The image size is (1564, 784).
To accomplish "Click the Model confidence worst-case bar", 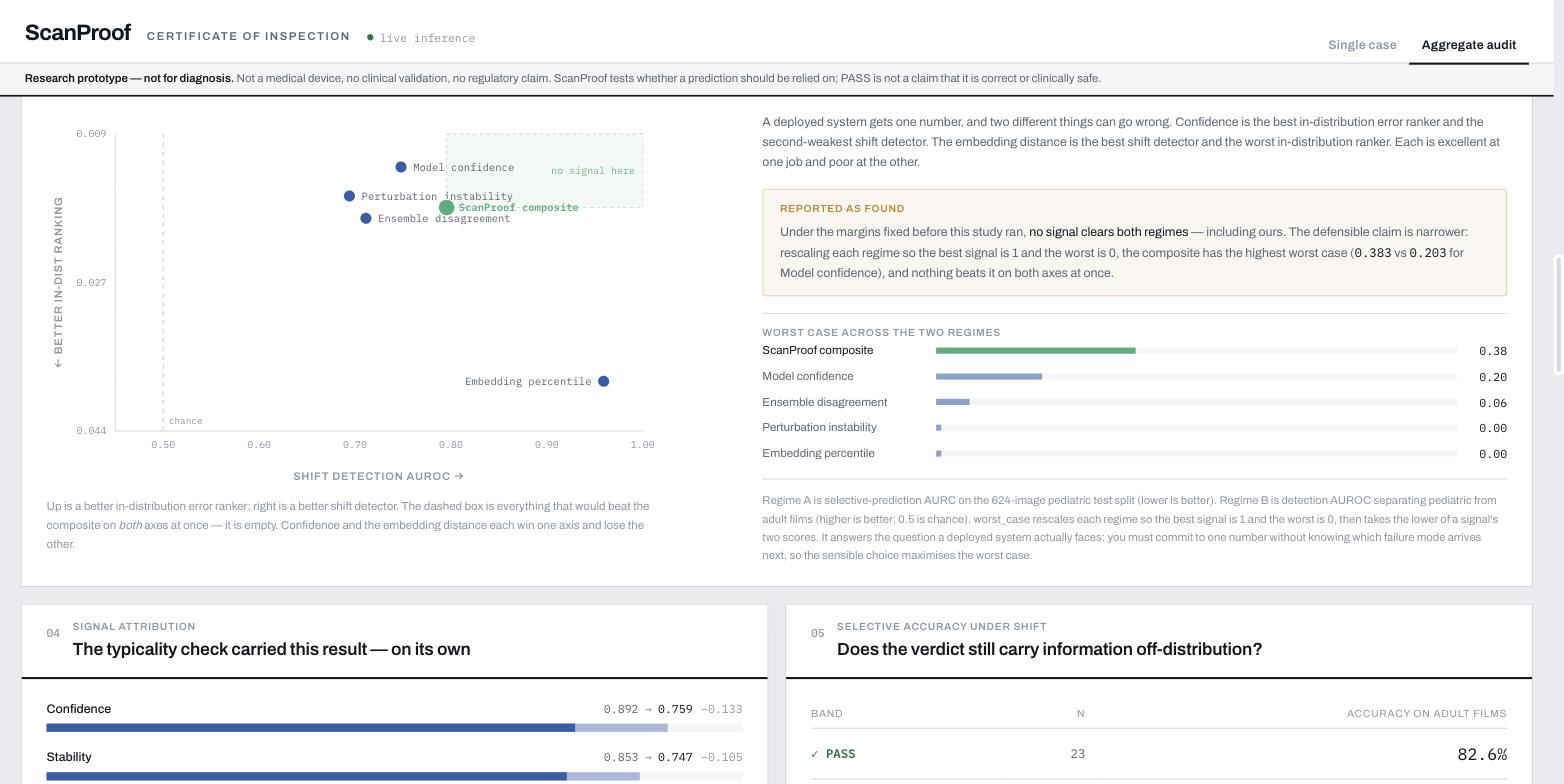I will pos(1196,377).
